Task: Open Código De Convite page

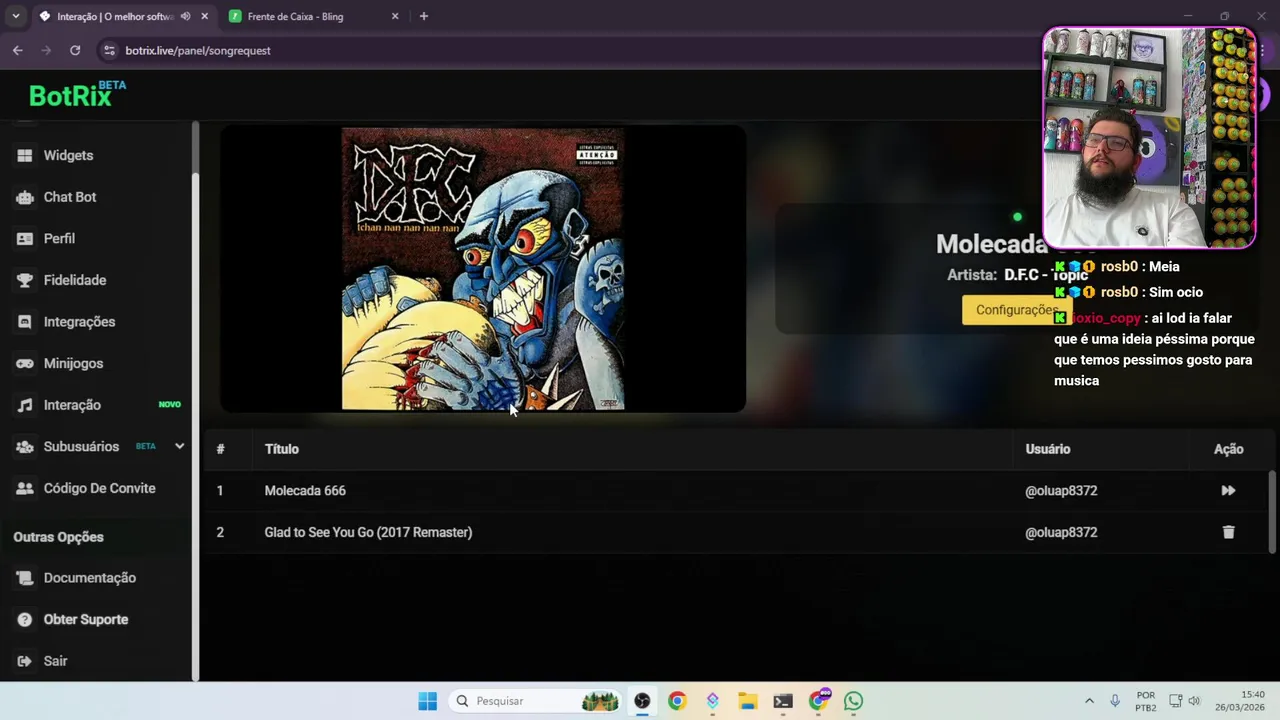Action: (99, 488)
